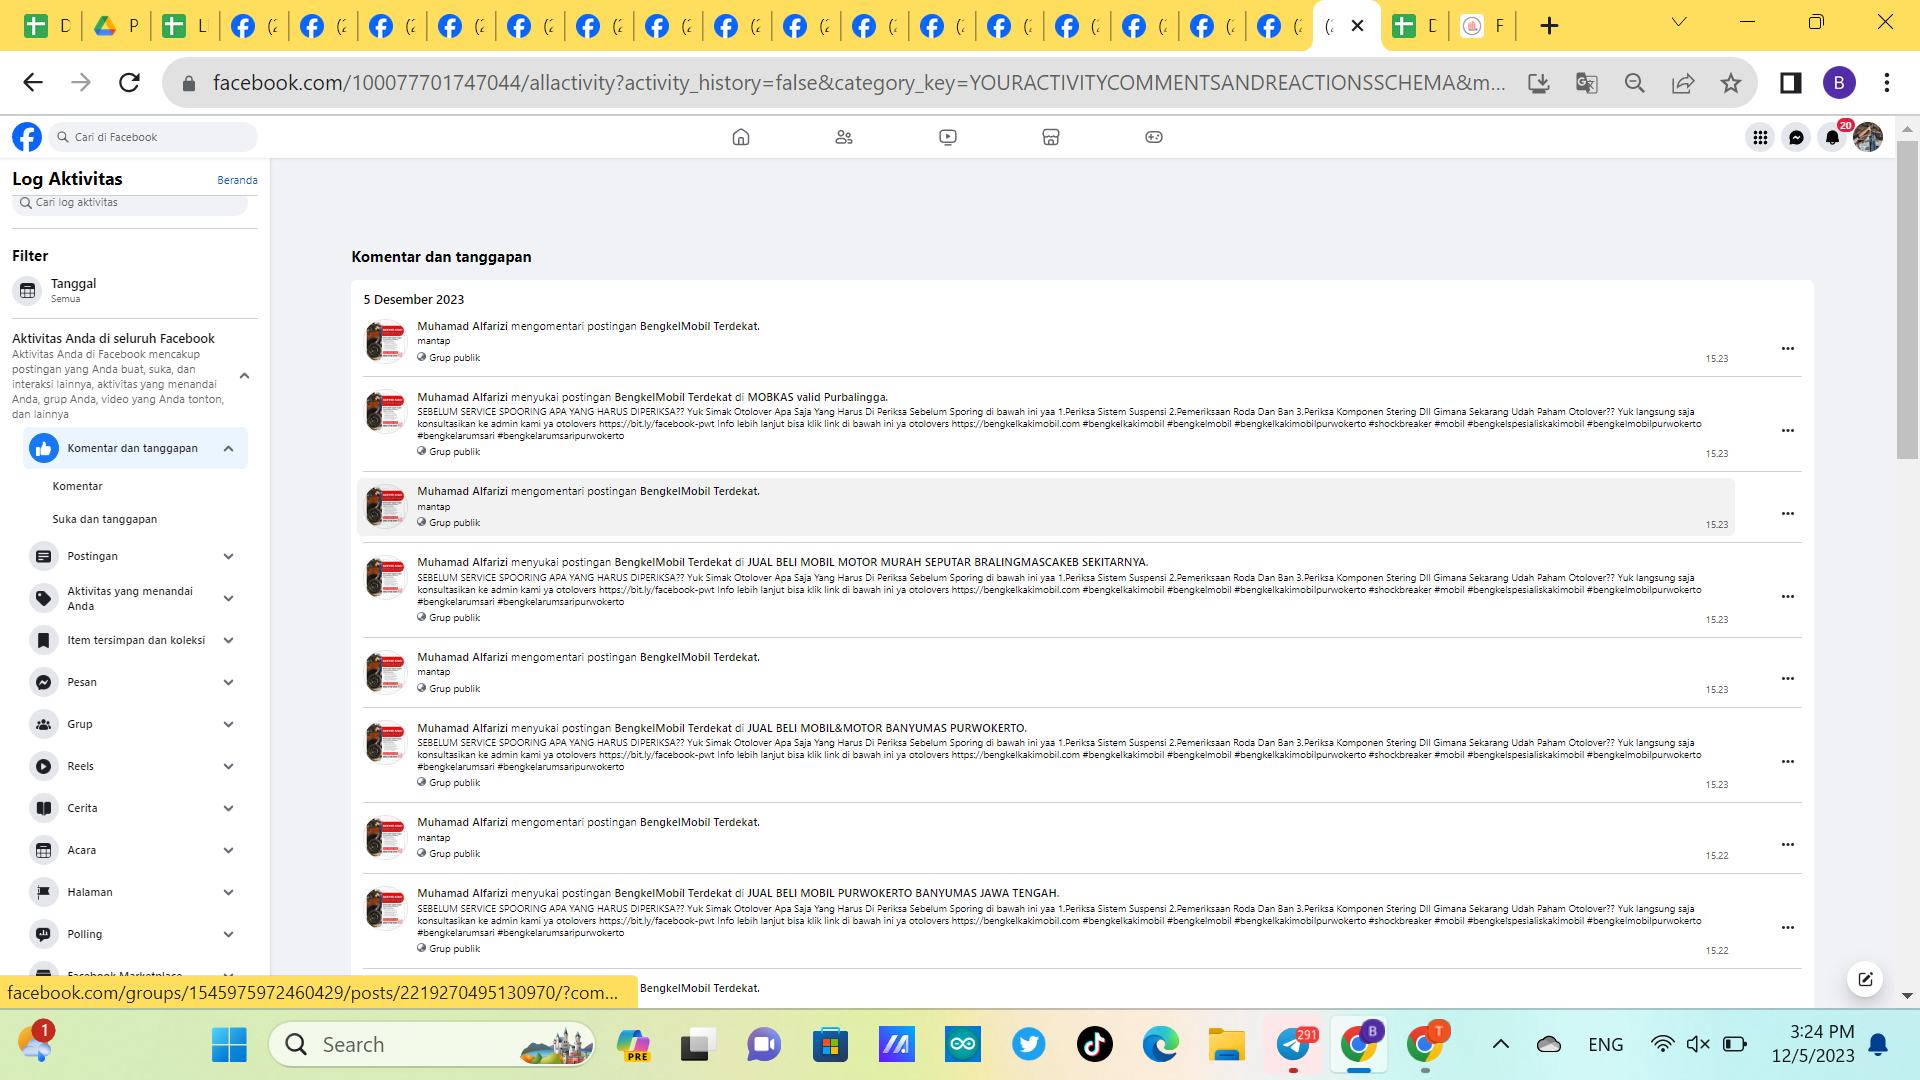This screenshot has width=1920, height=1080.
Task: Expand the Postingan category
Action: 229,556
